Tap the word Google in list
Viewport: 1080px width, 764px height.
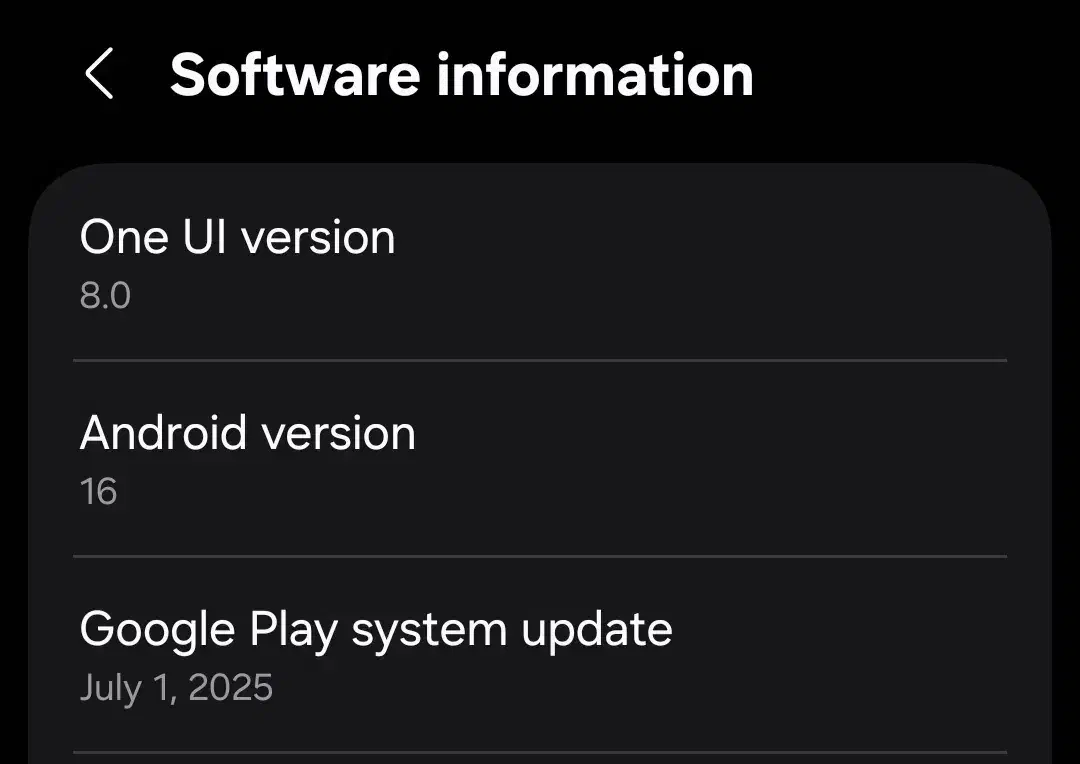coord(155,630)
